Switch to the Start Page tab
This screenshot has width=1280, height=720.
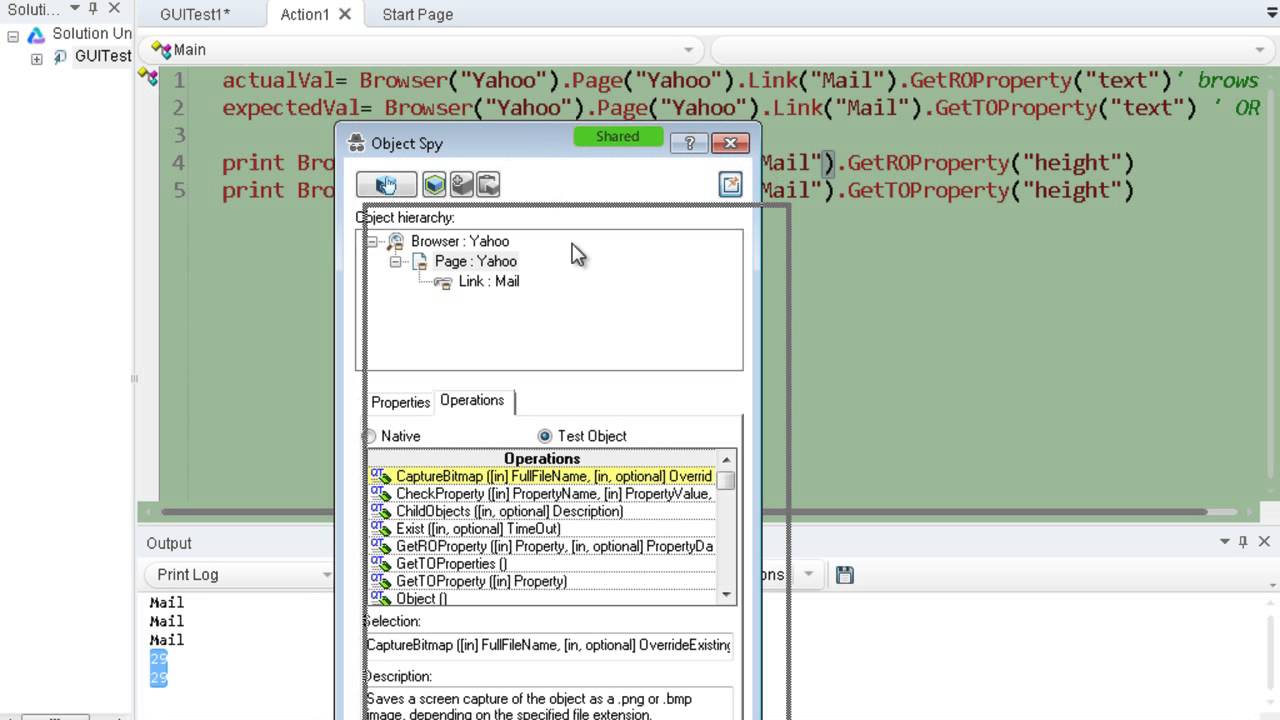pos(418,15)
